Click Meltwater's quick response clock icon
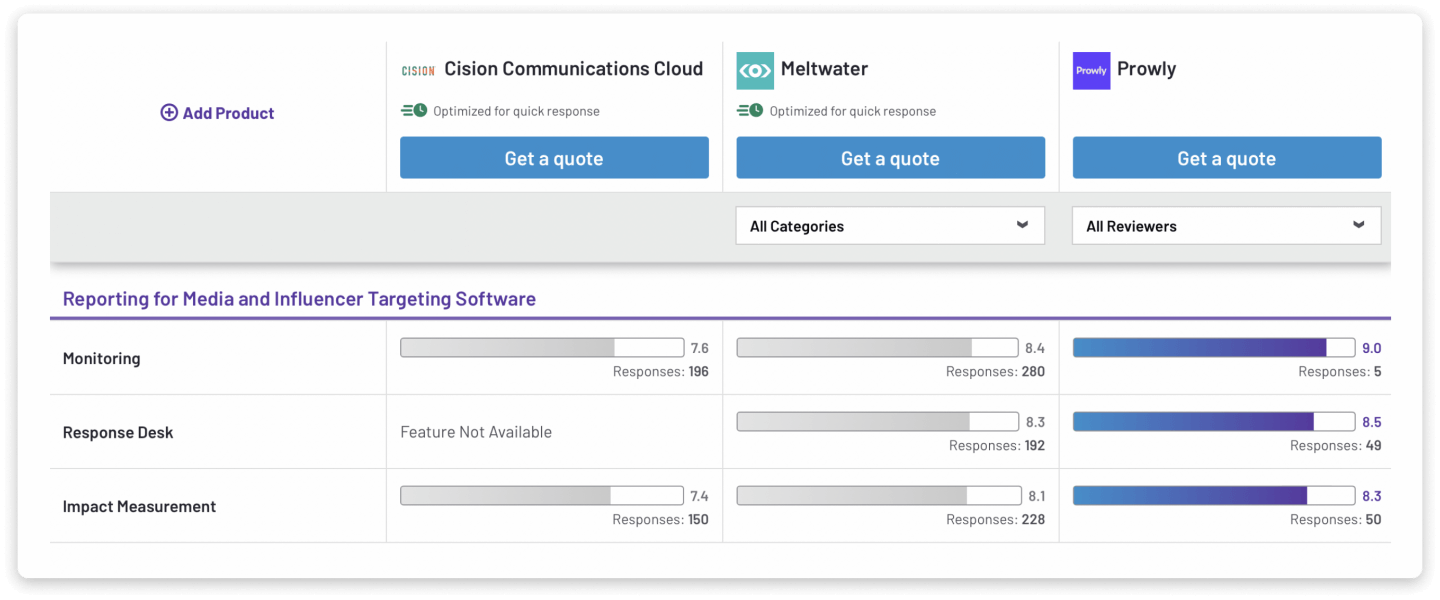The height and width of the screenshot is (600, 1440). click(750, 111)
